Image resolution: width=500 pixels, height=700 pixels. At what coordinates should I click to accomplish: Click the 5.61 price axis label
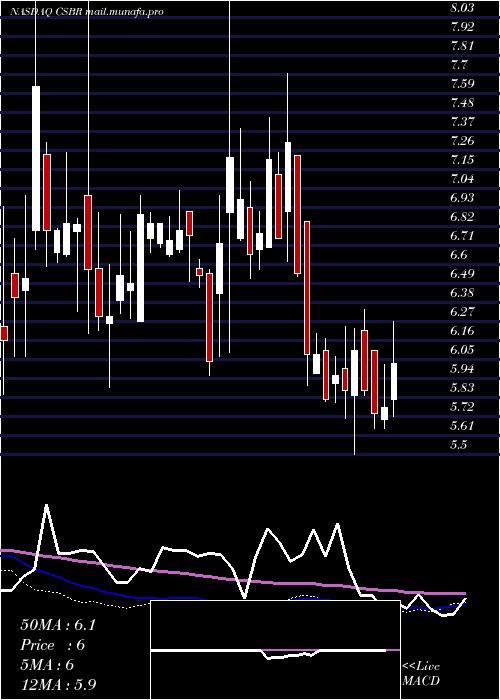tap(464, 425)
